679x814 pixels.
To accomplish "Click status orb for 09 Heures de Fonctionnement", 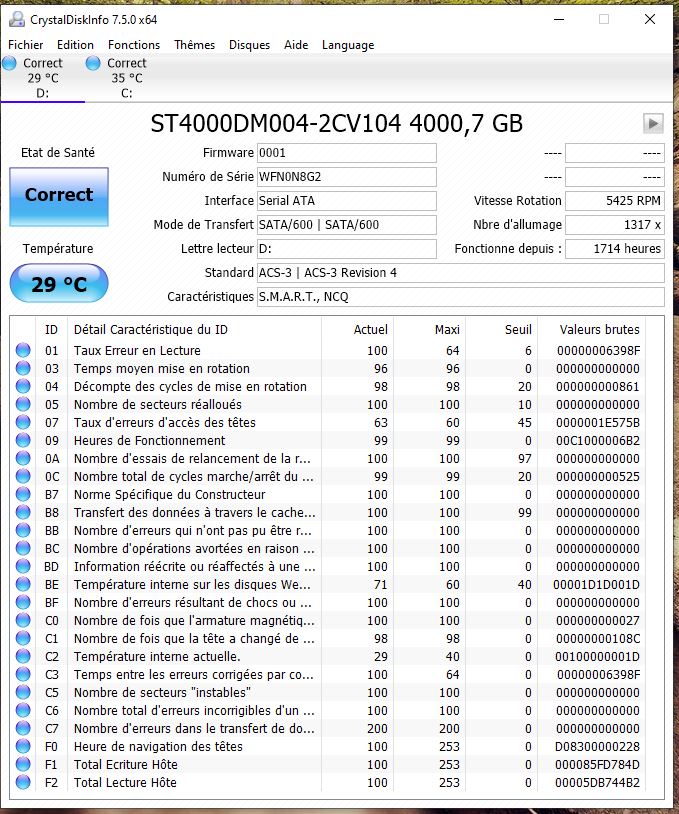I will 23,440.
